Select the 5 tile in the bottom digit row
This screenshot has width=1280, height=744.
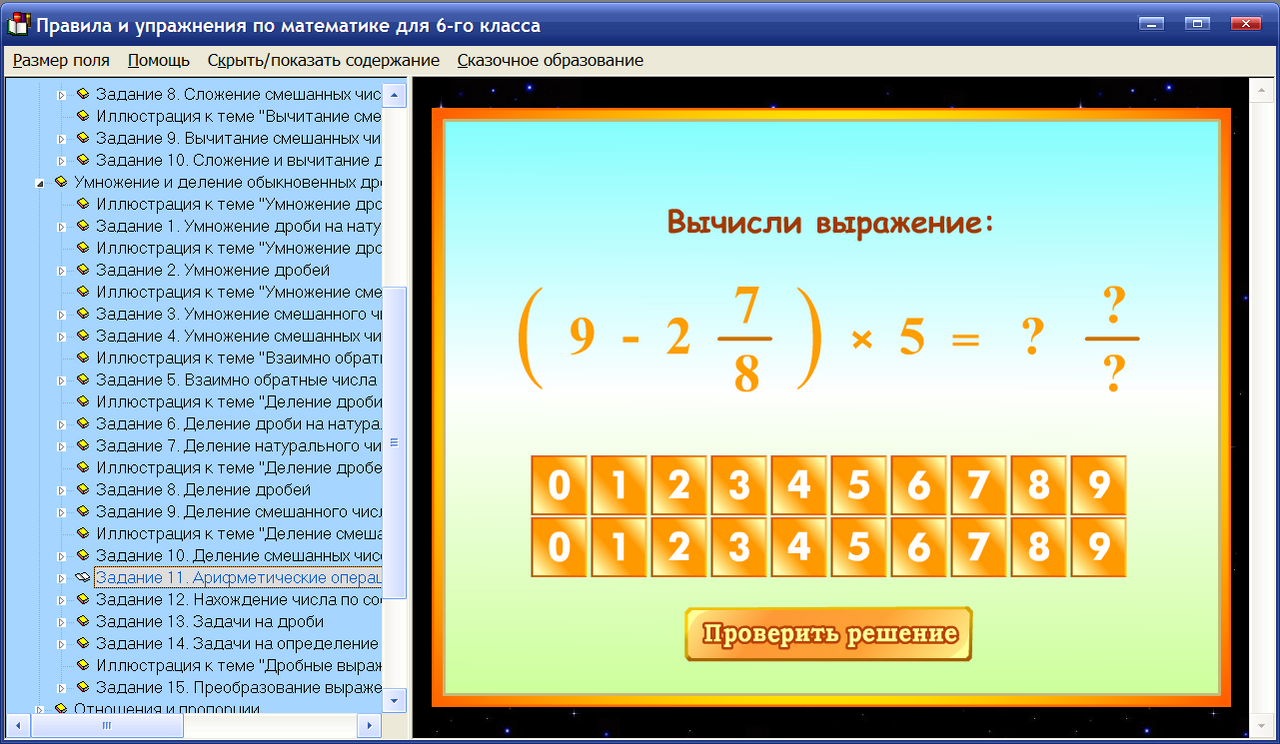[x=859, y=547]
